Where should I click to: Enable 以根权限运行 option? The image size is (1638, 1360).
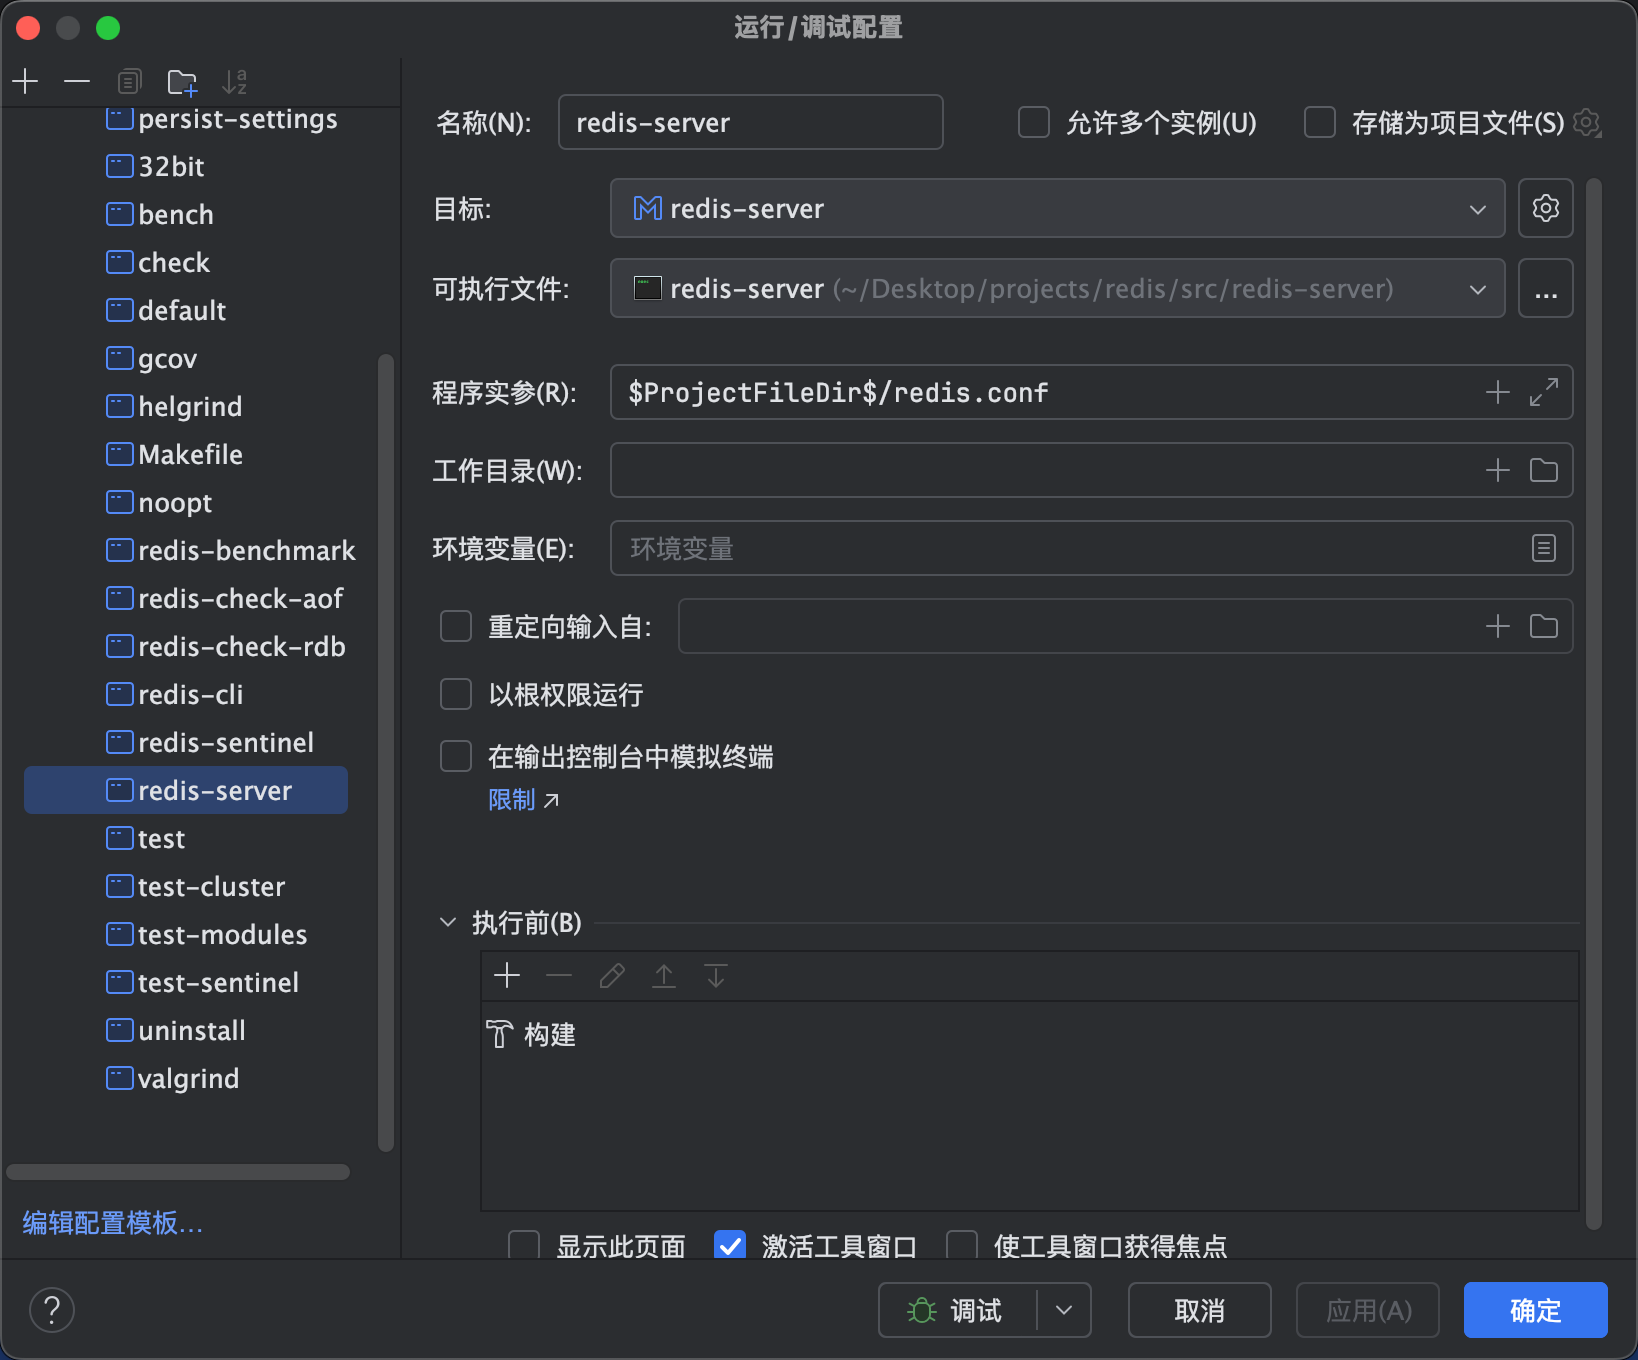(x=456, y=694)
